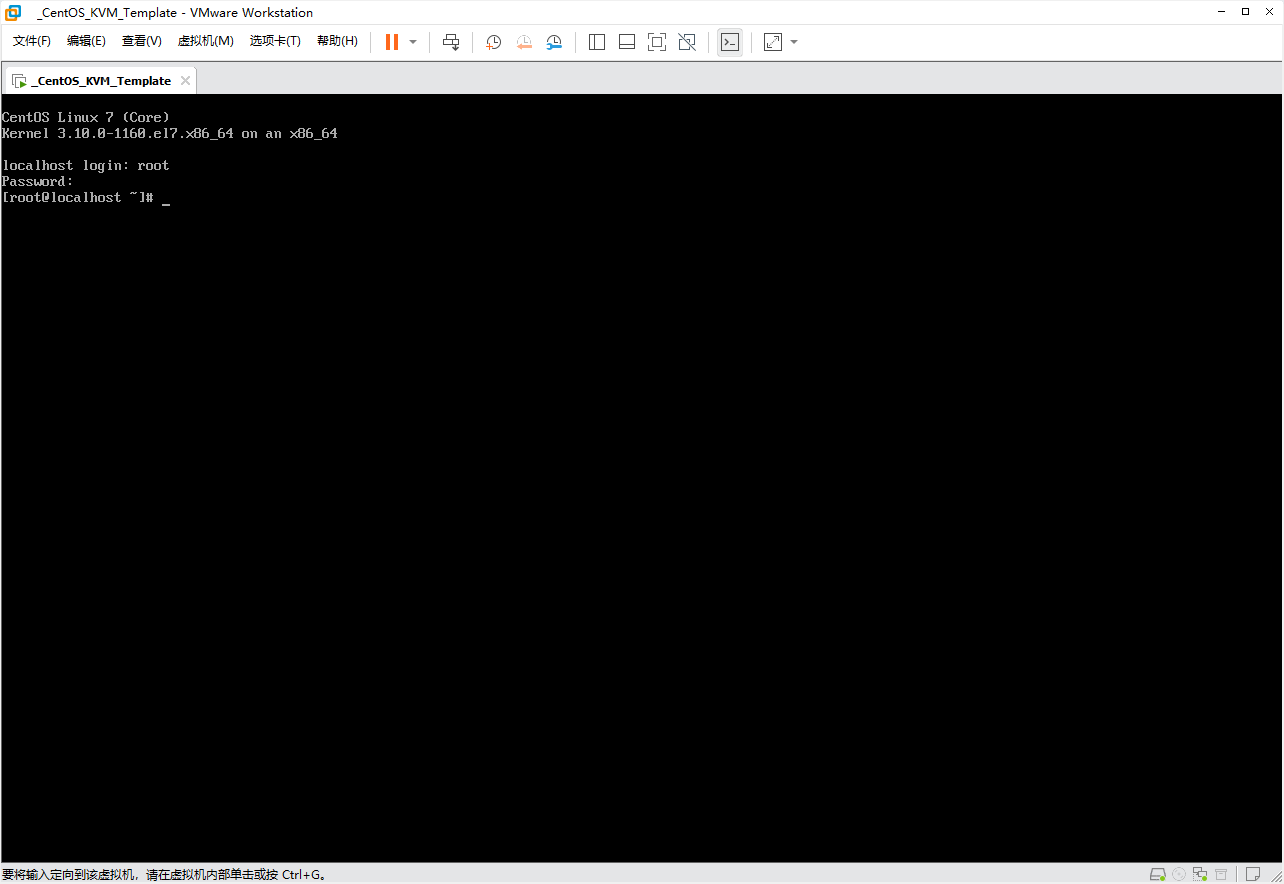Open the 选项卡(T) menu
This screenshot has height=884, width=1284.
[x=275, y=41]
